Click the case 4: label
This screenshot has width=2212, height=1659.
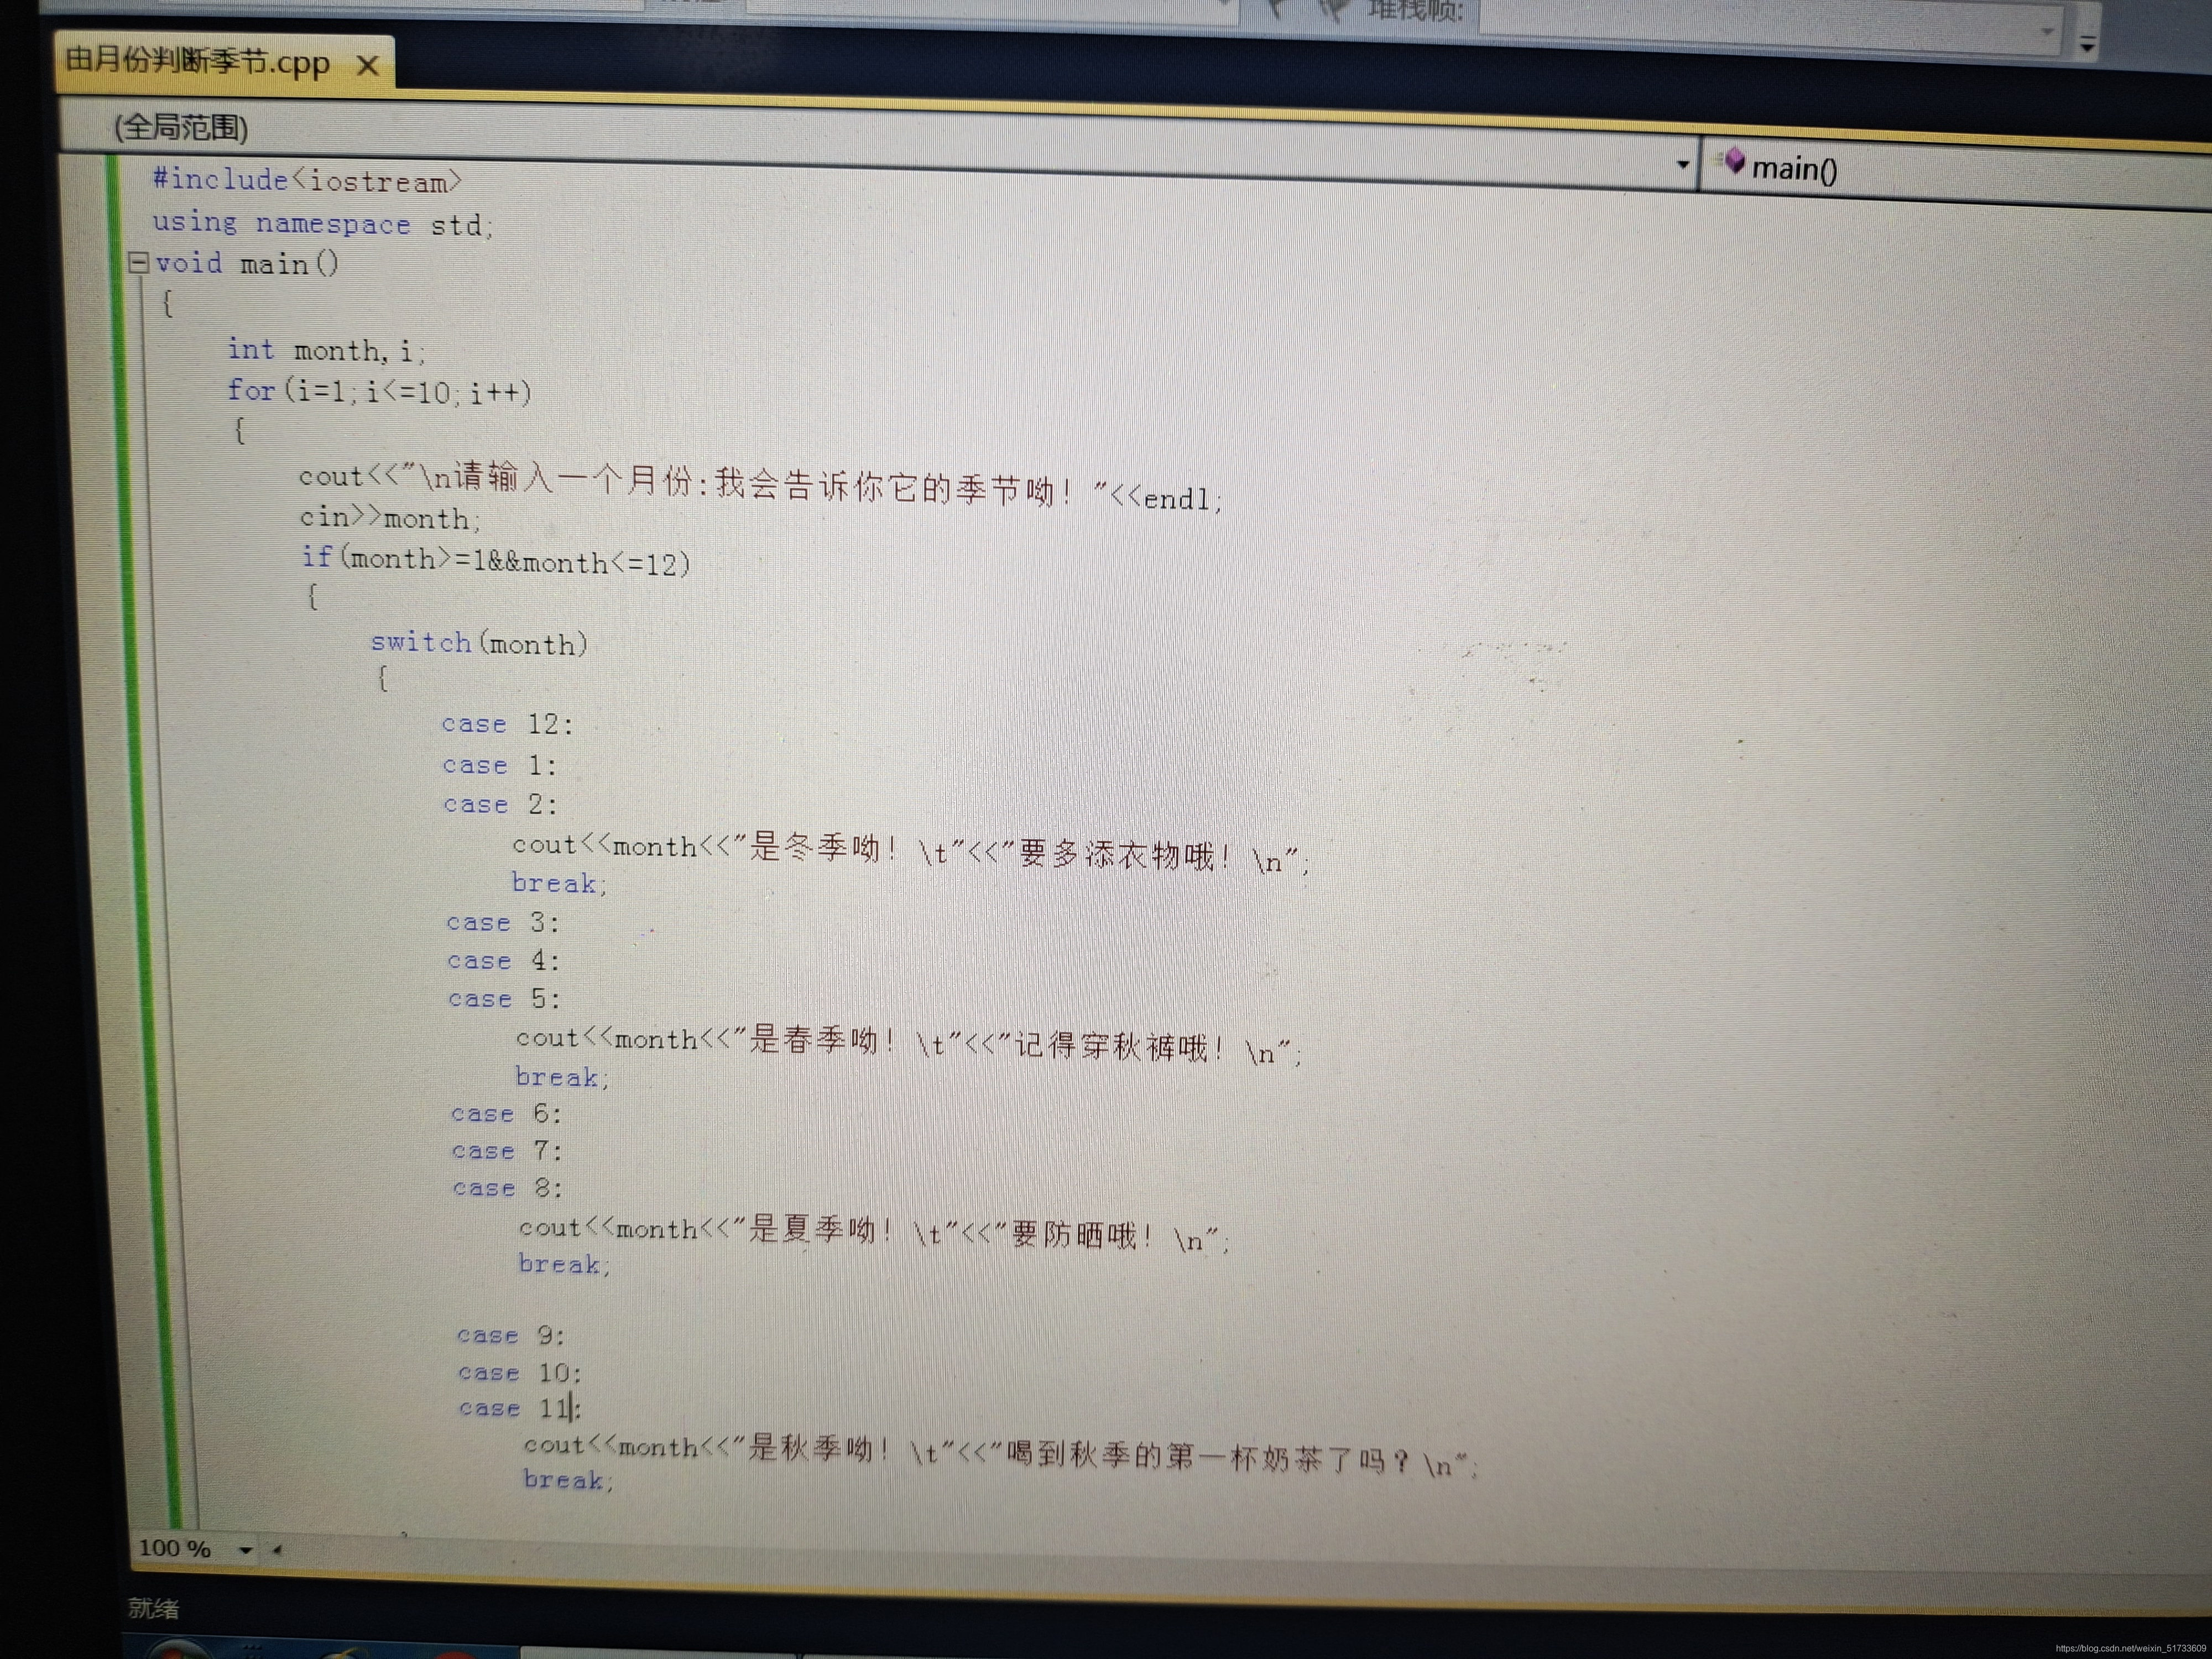[x=504, y=961]
